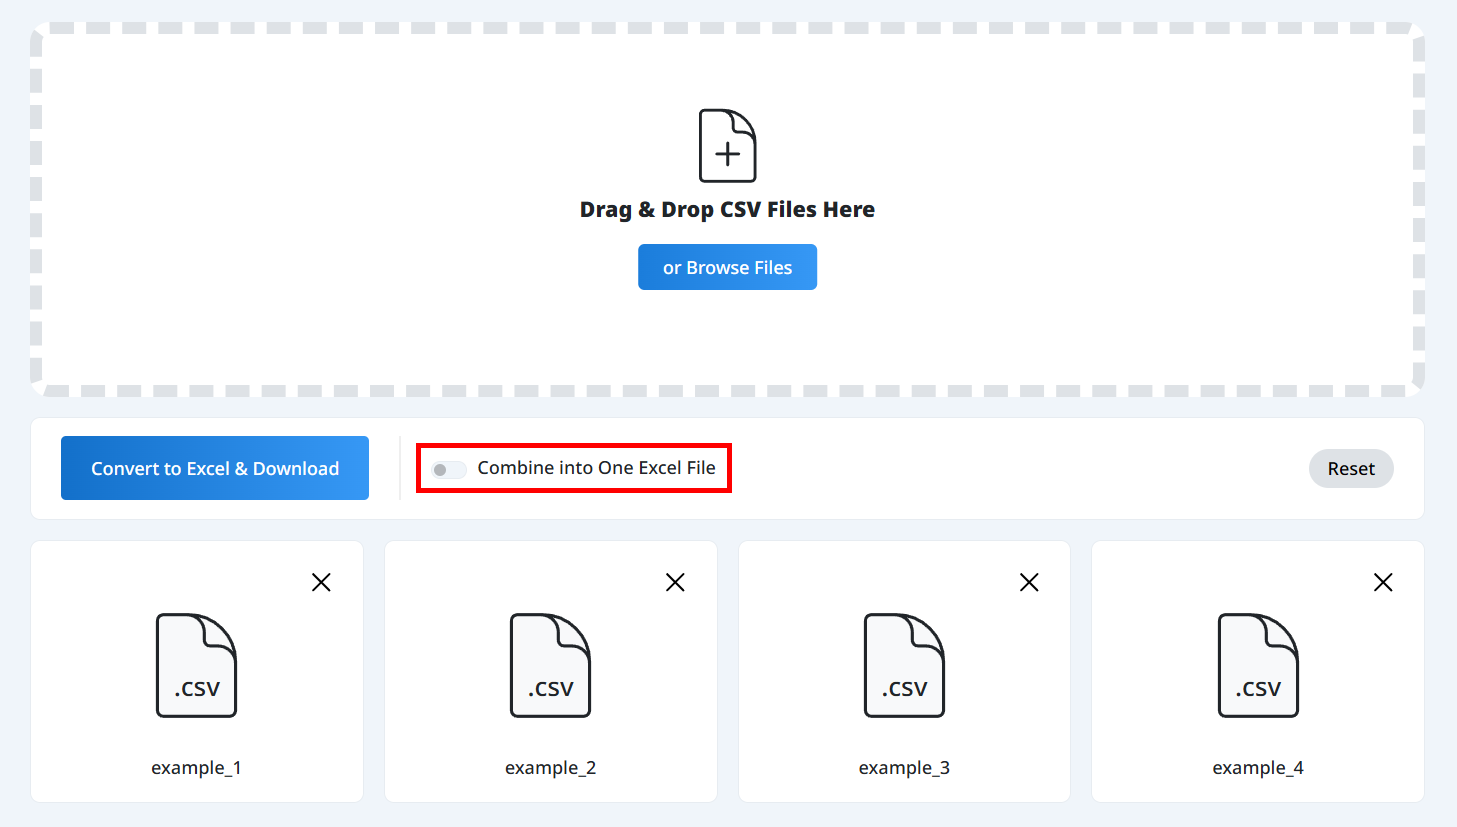Click the example_2 CSV file icon

point(550,665)
